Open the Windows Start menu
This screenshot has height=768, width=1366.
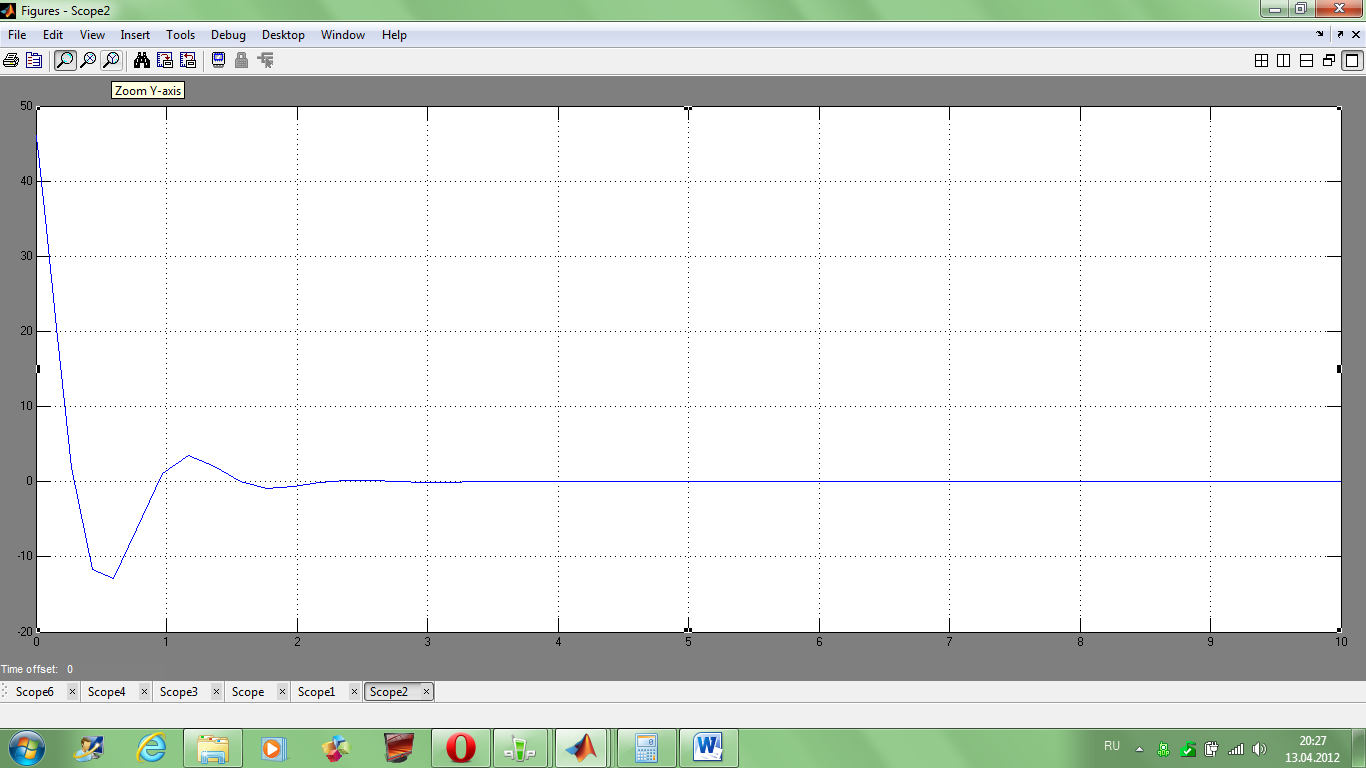click(26, 748)
